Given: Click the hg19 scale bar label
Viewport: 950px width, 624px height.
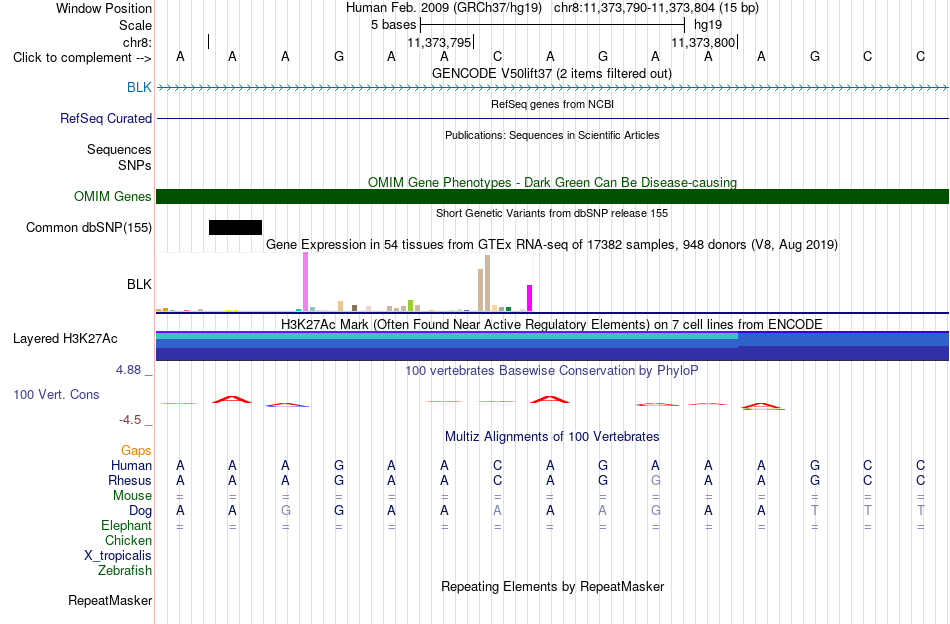Looking at the screenshot, I should tap(708, 25).
